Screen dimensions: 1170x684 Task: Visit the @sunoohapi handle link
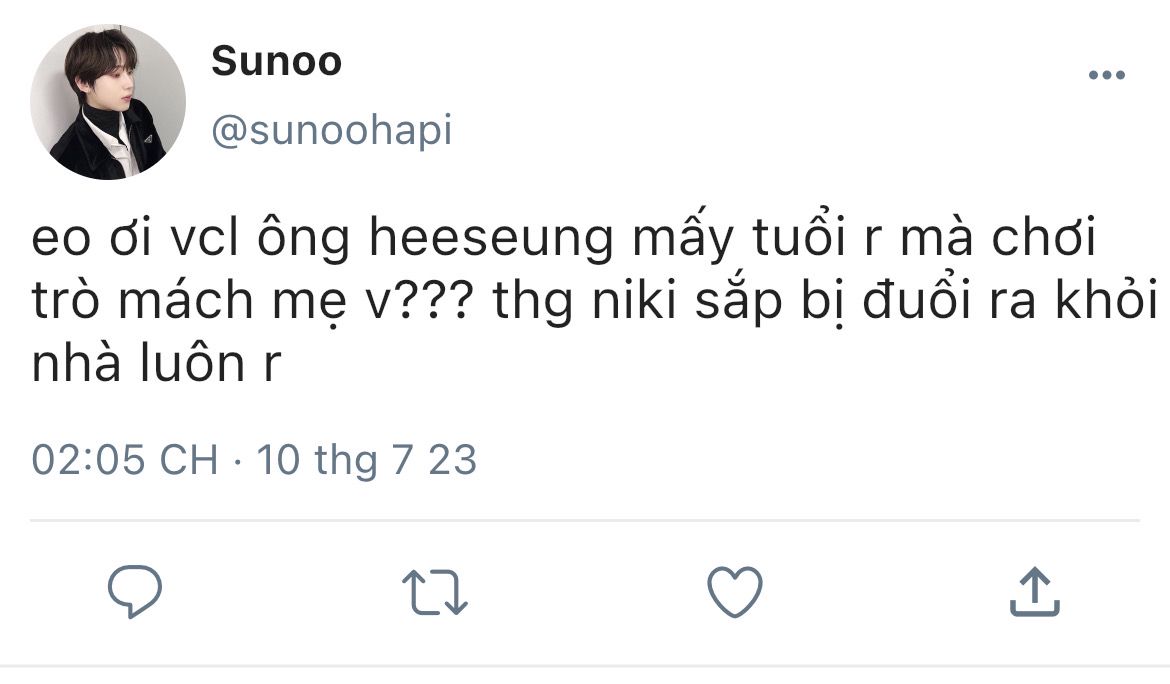click(332, 131)
